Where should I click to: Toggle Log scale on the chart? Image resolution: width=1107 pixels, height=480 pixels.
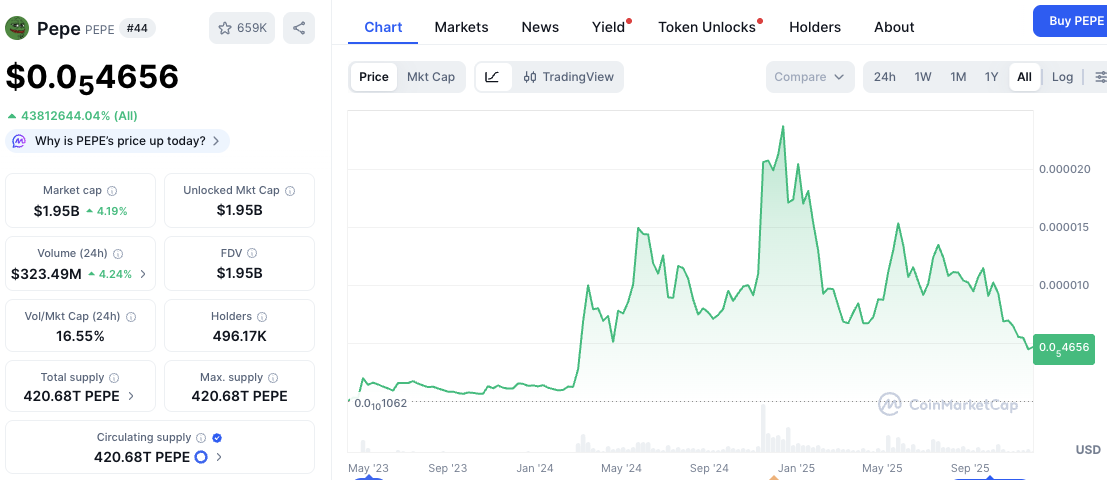pyautogui.click(x=1062, y=77)
